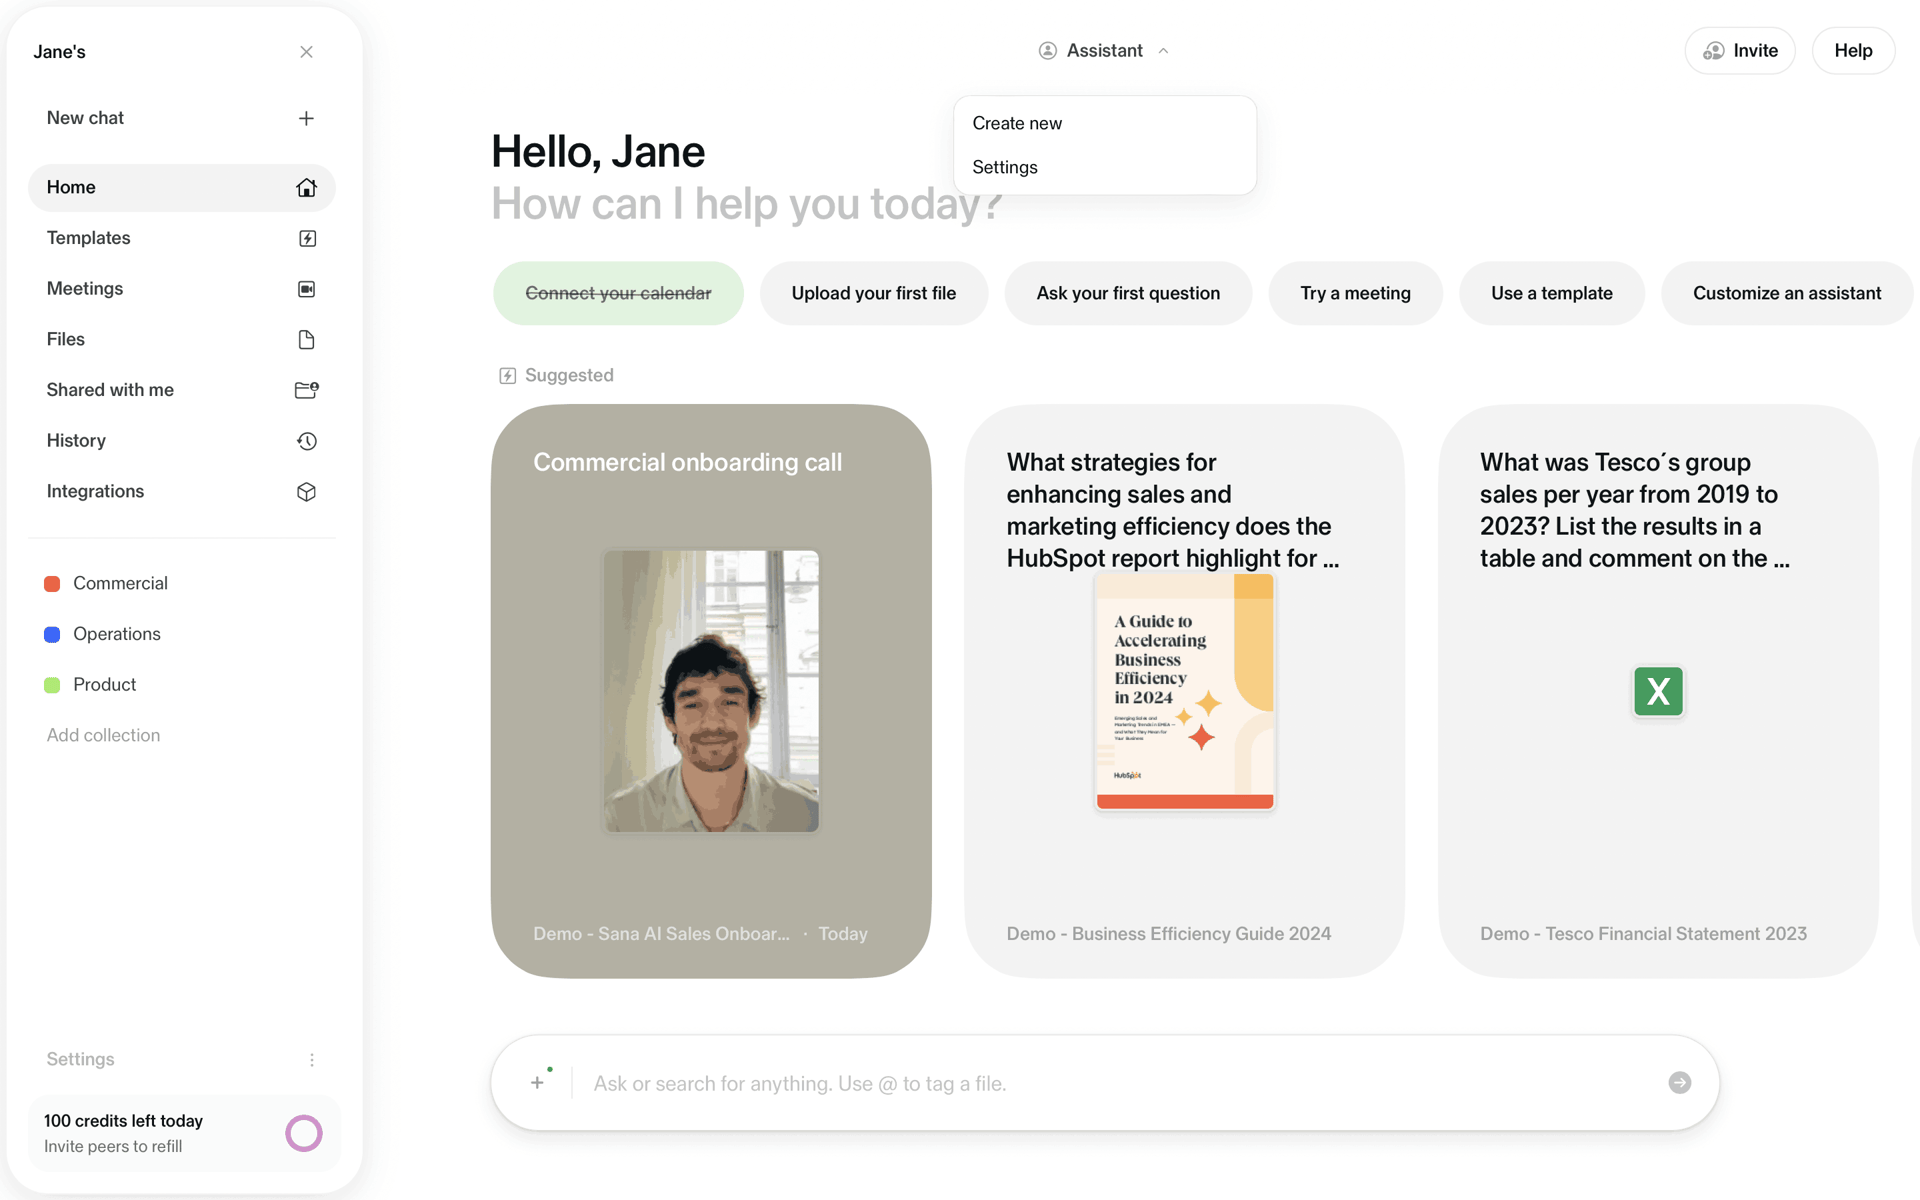This screenshot has height=1200, width=1920.
Task: Open the Commercial onboarding call card
Action: [x=711, y=691]
